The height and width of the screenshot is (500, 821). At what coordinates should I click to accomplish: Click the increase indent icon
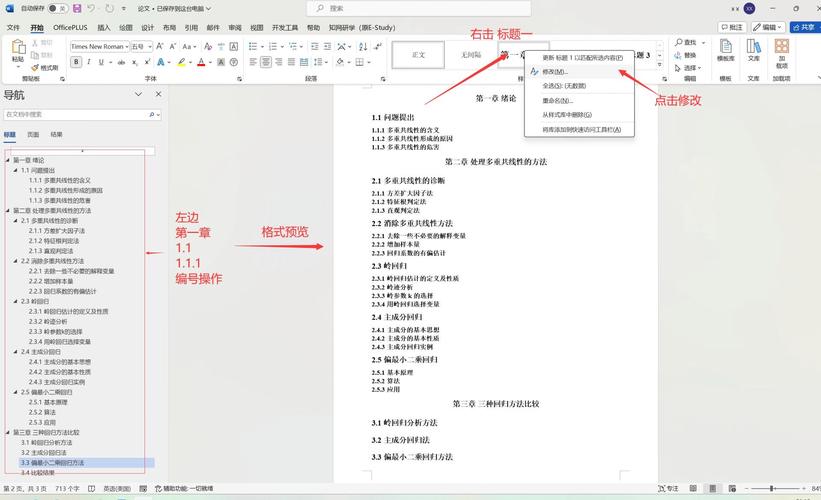click(327, 47)
